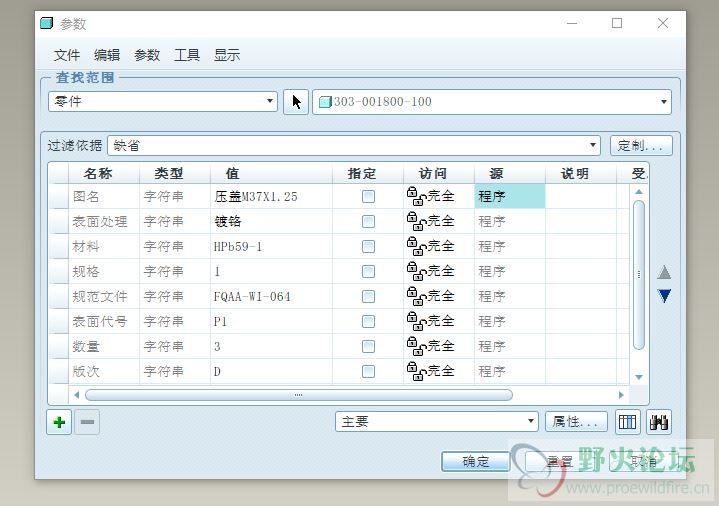The height and width of the screenshot is (506, 719).
Task: Open the 显示 menu
Action: 227,55
